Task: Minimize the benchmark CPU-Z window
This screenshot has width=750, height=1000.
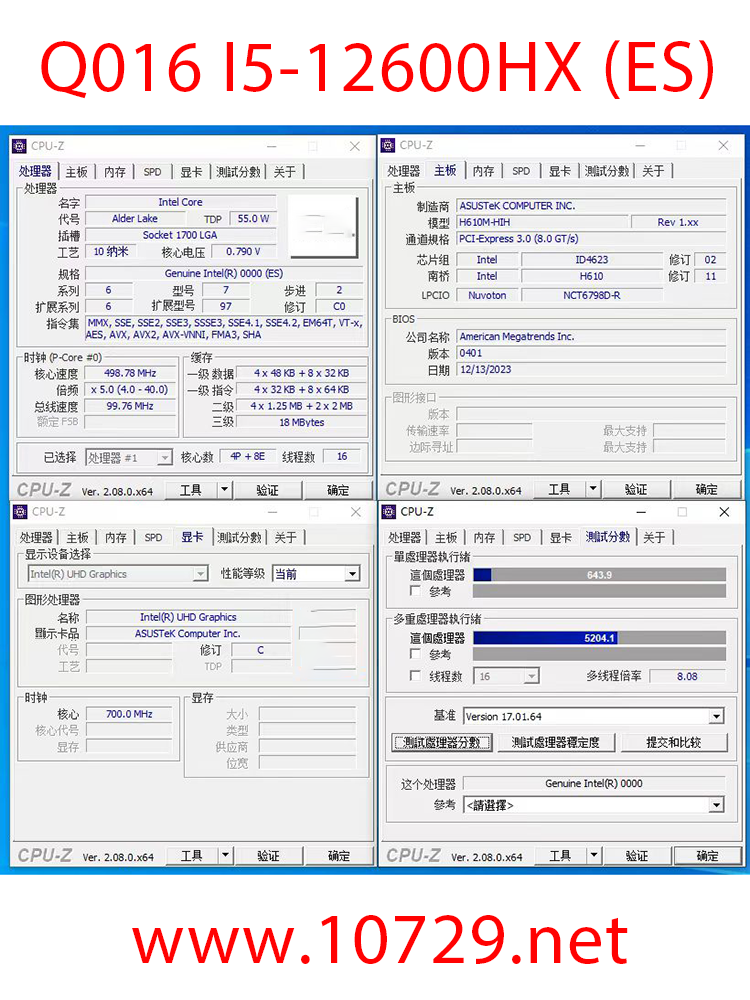Action: point(641,512)
